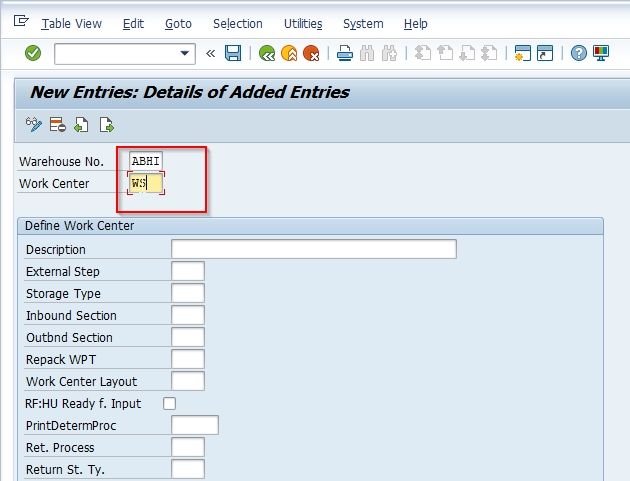Click the New Entries: Details of Added Entries title
Image resolution: width=630 pixels, height=481 pixels.
(x=190, y=92)
